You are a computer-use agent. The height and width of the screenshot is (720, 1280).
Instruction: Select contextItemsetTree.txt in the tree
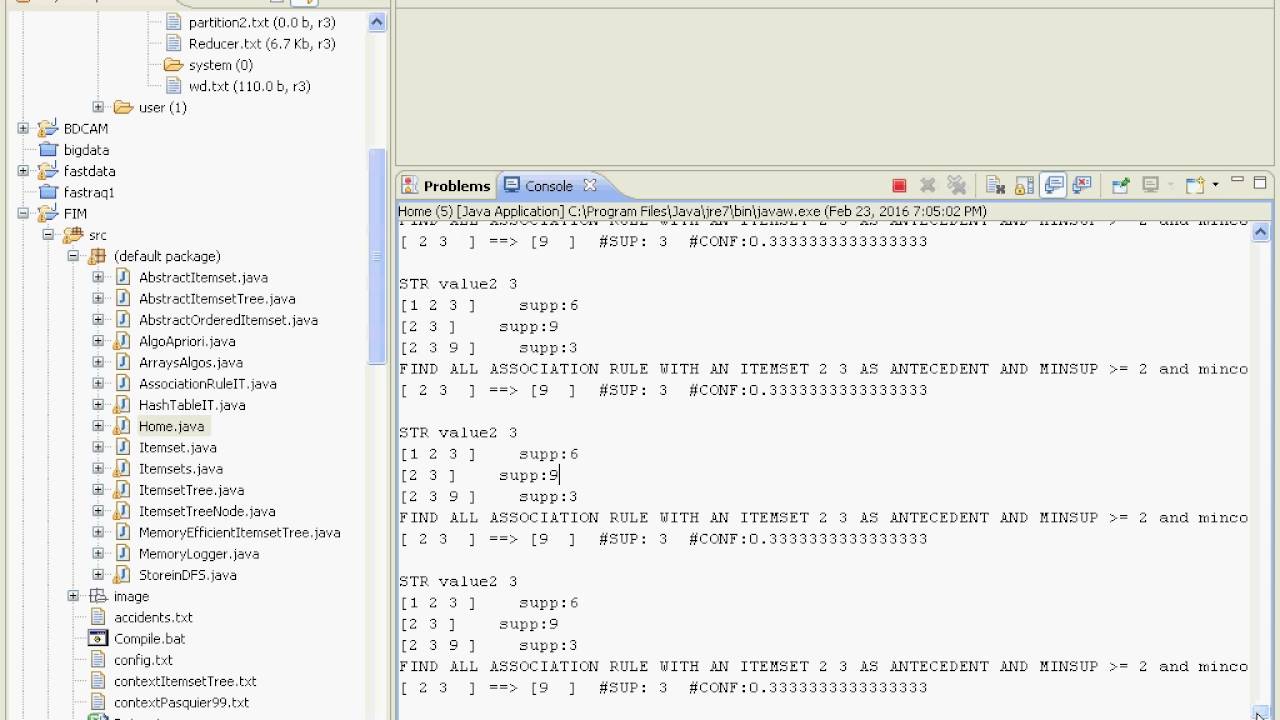pos(185,681)
